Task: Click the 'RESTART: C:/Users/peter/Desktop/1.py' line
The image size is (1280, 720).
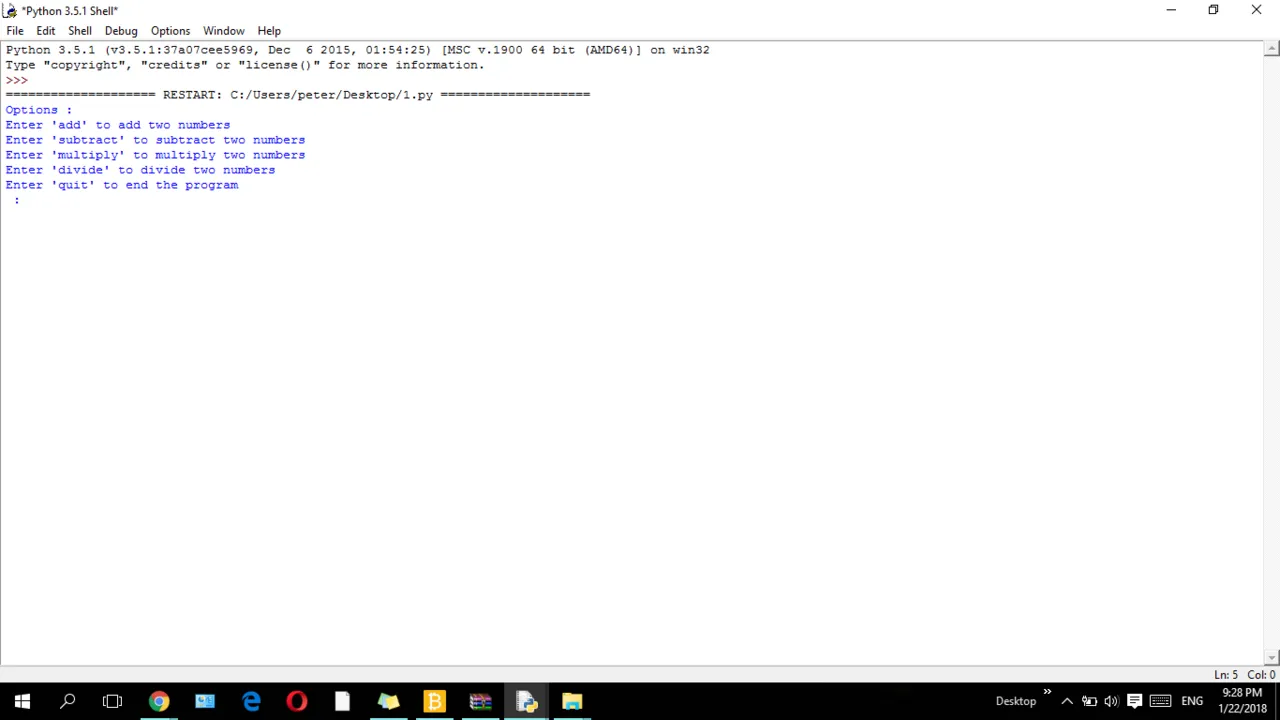Action: [x=298, y=95]
